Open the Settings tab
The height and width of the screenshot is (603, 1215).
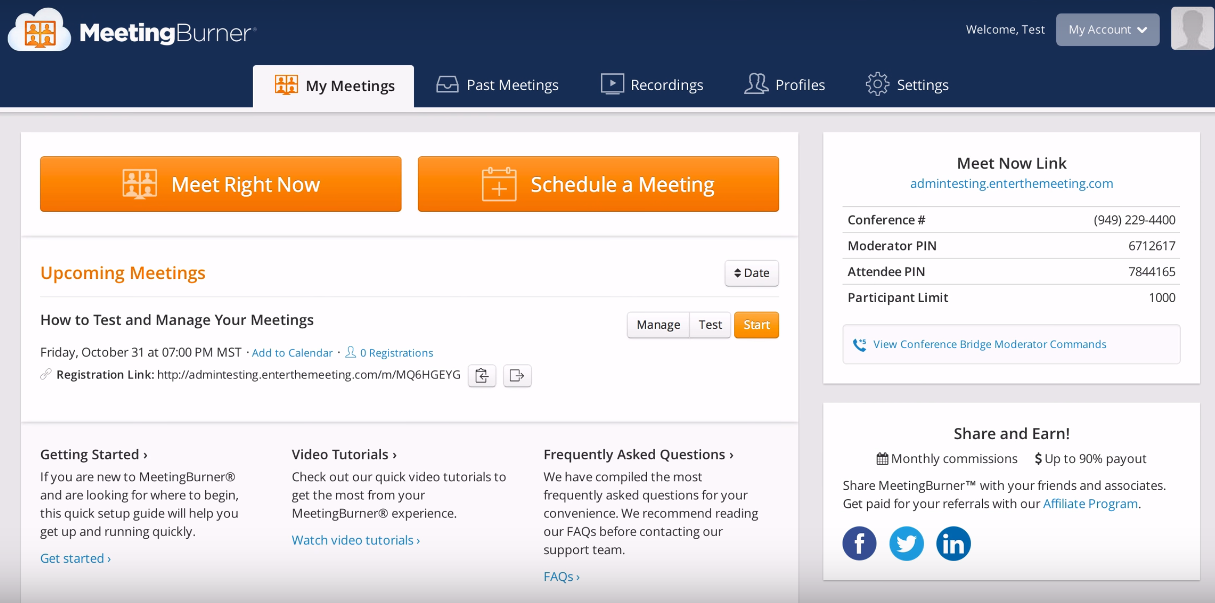coord(907,85)
